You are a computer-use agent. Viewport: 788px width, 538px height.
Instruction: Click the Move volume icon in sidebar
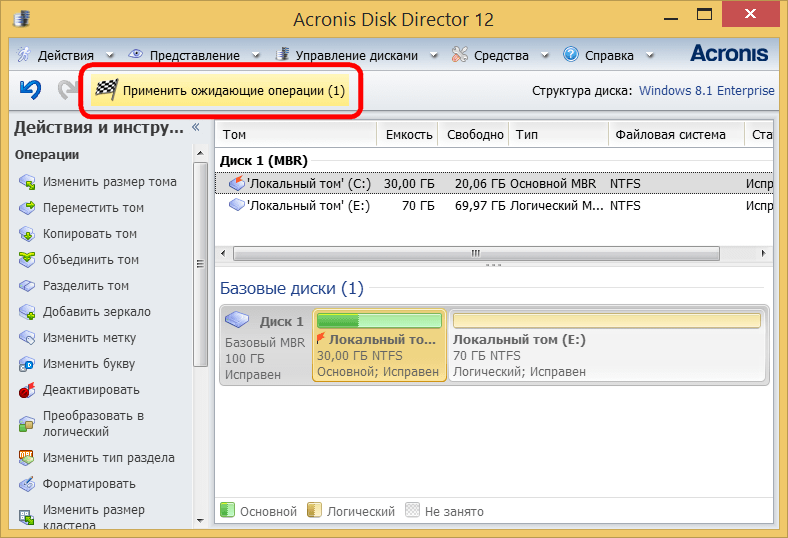pyautogui.click(x=27, y=208)
